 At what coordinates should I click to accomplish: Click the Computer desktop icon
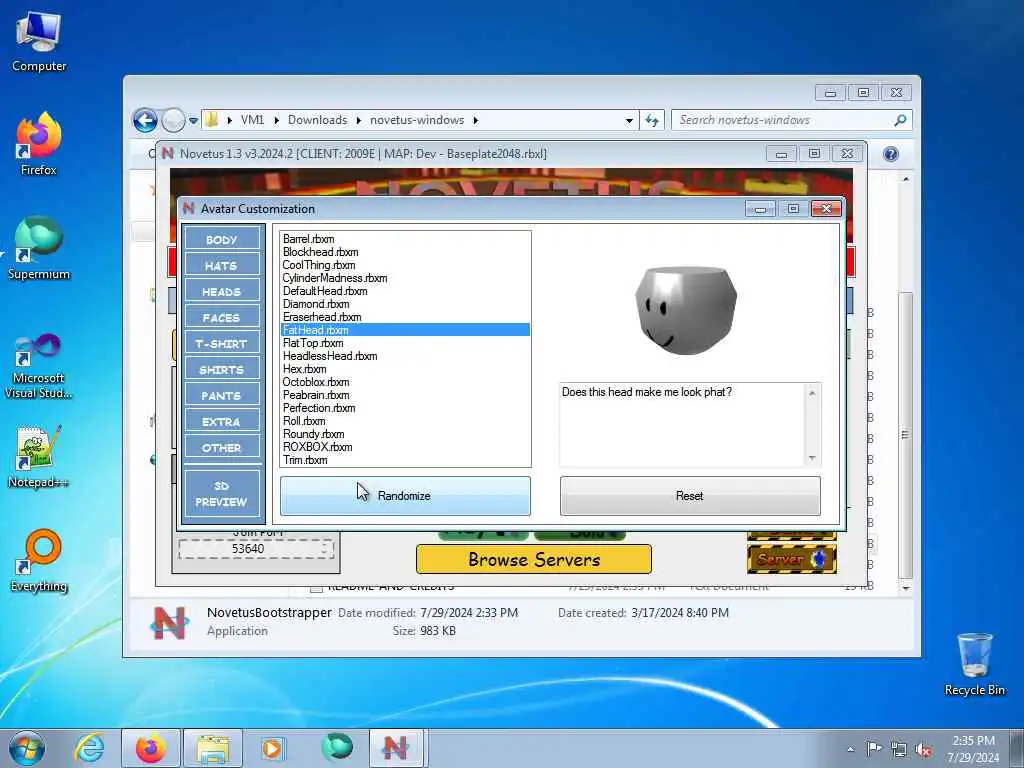pos(39,42)
